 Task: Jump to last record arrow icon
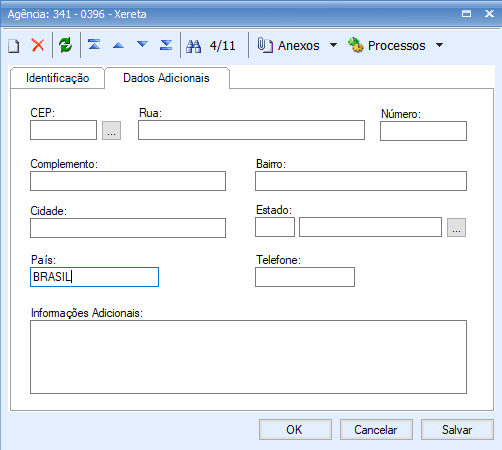tap(166, 45)
